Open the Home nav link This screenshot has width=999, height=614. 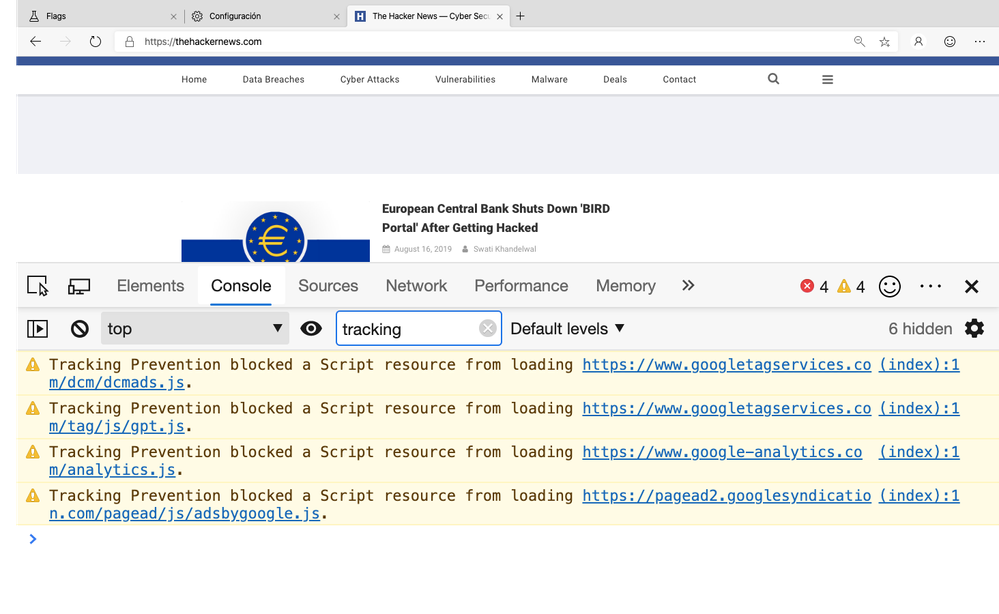click(194, 80)
